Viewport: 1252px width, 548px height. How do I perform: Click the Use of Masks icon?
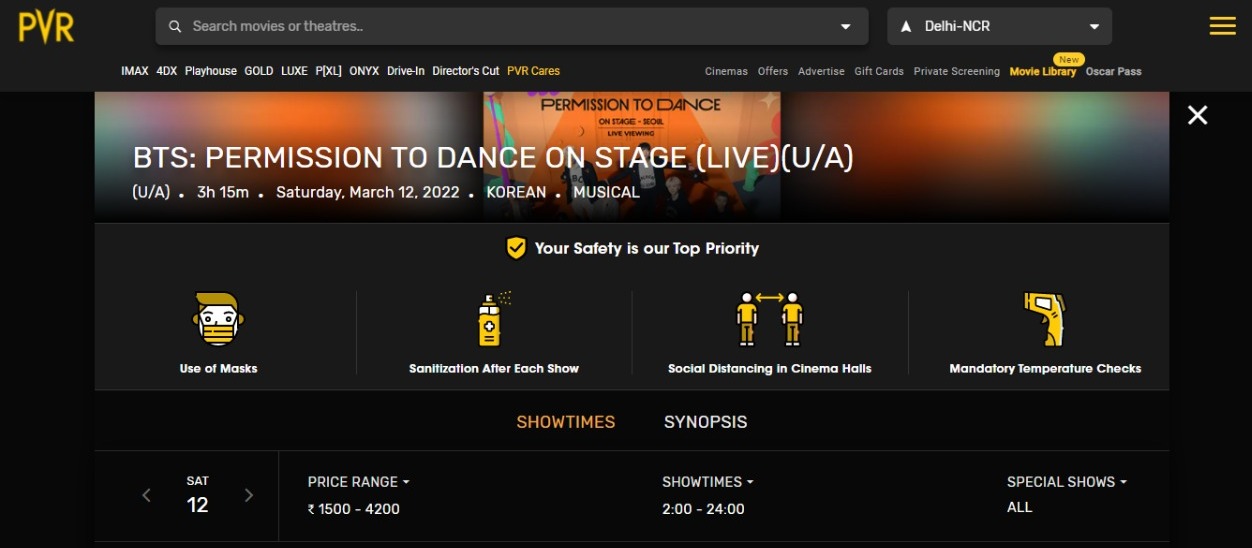click(x=218, y=320)
